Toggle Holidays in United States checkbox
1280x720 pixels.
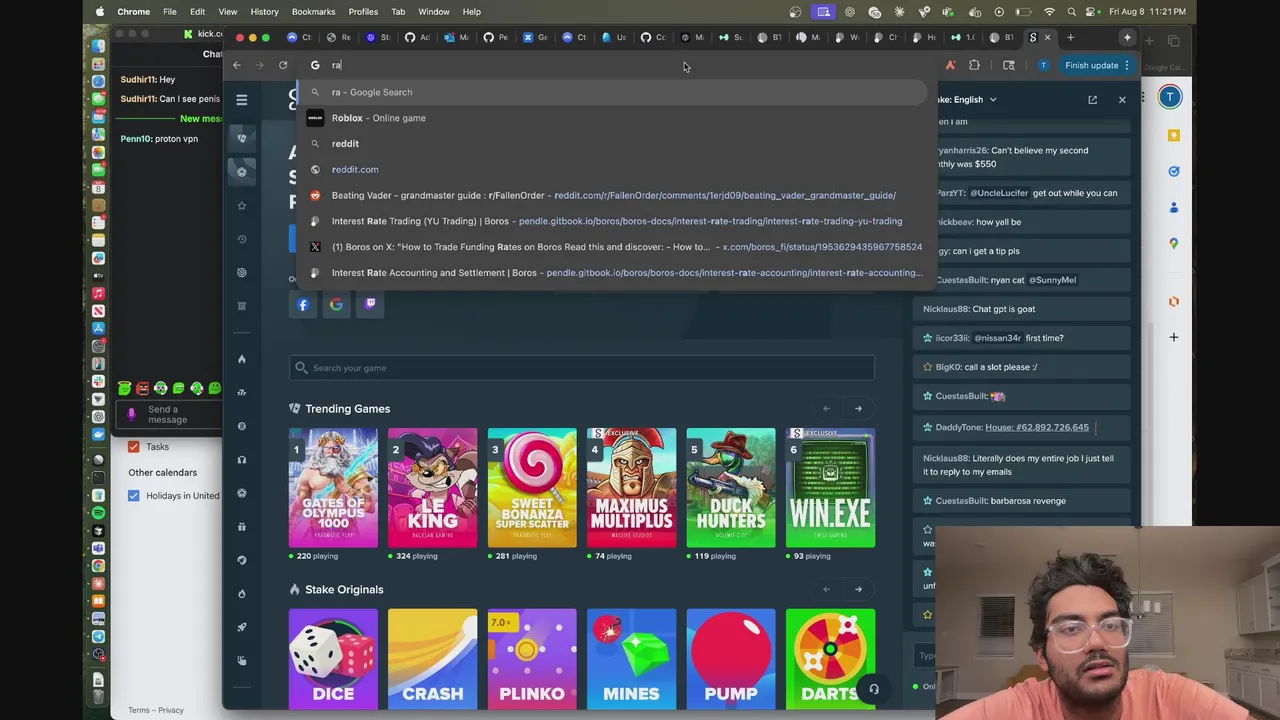click(133, 496)
